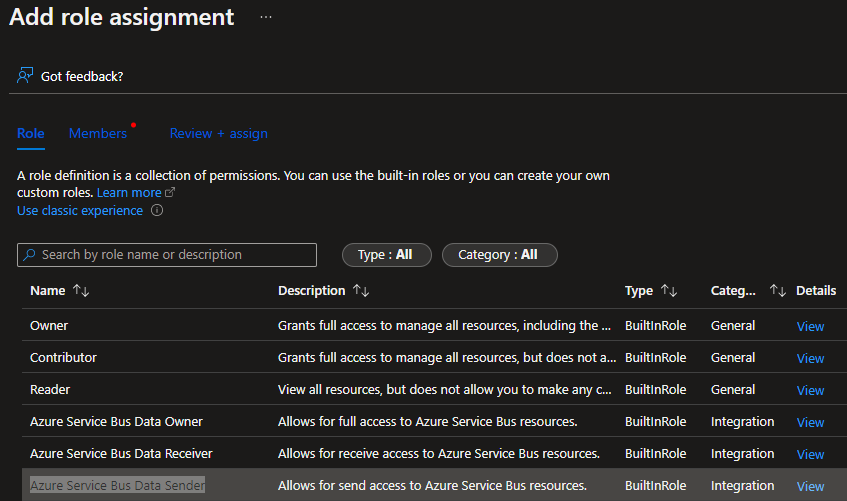Open the Type : All filter
The height and width of the screenshot is (501, 847).
point(387,255)
